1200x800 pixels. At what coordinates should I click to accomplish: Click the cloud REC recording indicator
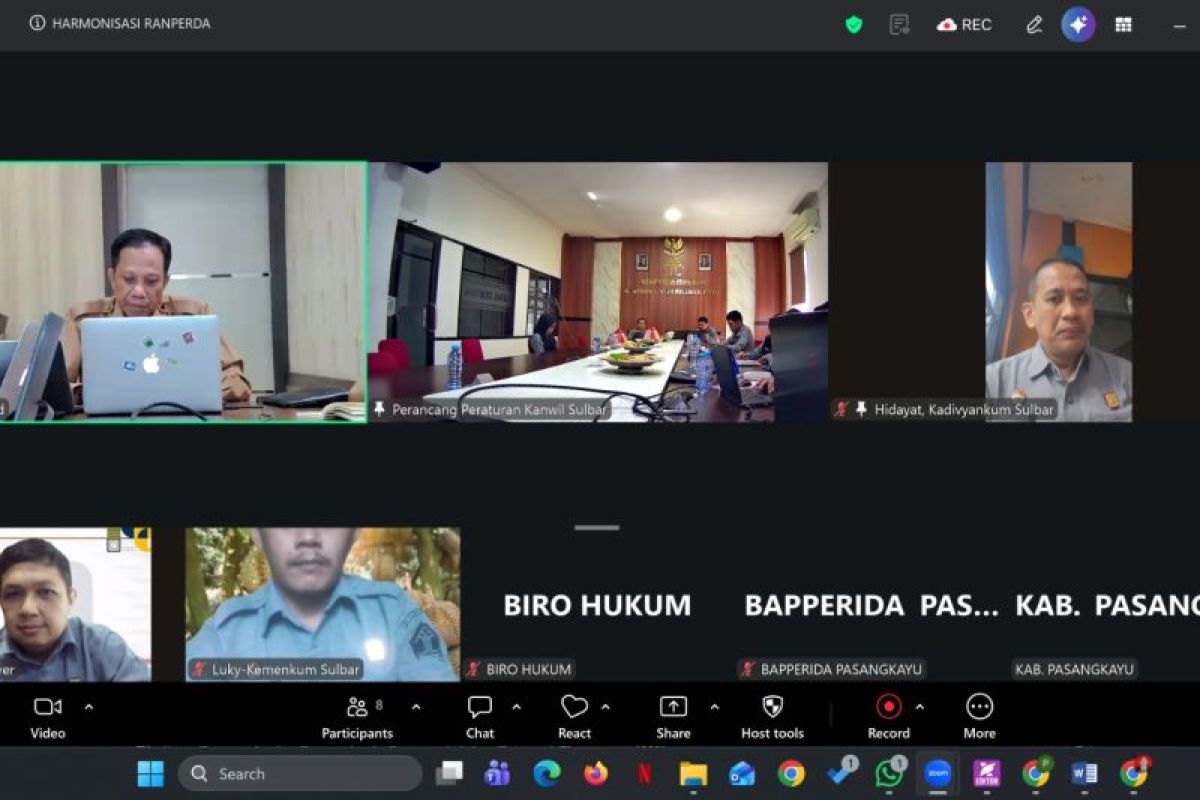tap(964, 24)
